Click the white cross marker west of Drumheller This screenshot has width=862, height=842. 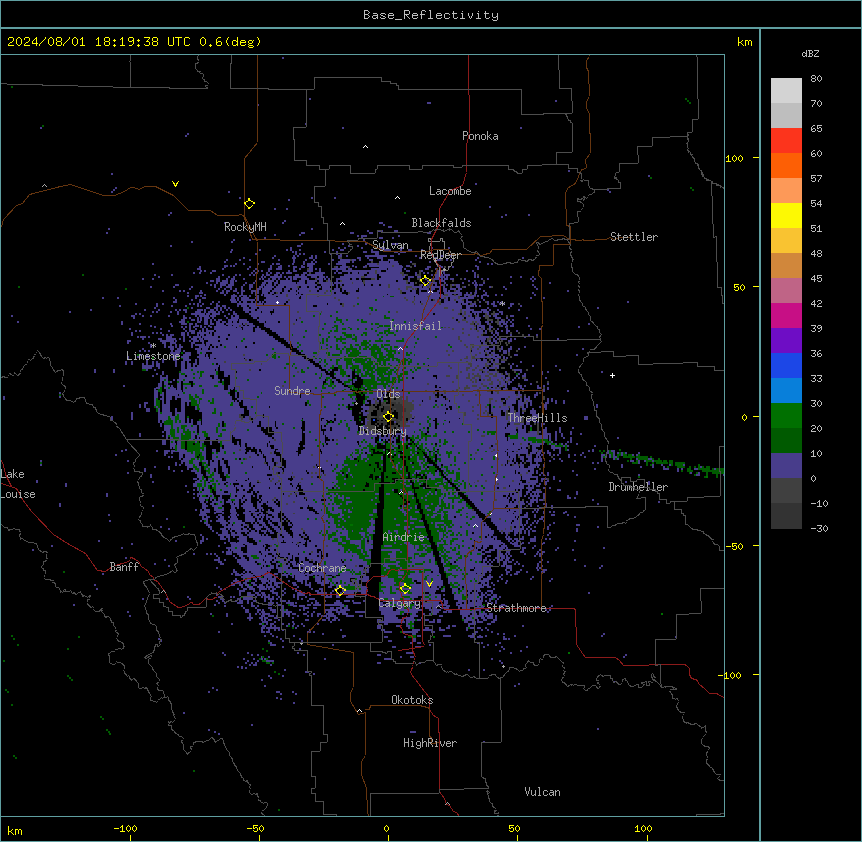coord(612,375)
